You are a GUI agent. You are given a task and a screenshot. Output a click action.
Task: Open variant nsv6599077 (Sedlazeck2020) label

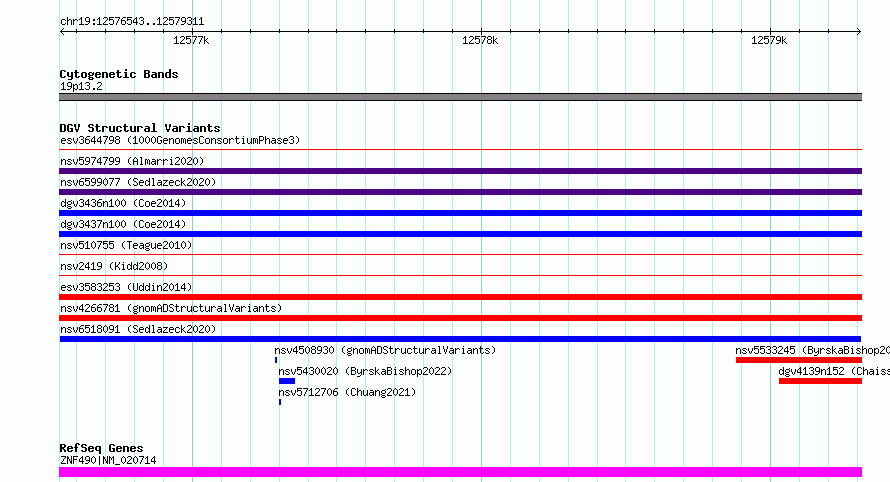click(138, 182)
